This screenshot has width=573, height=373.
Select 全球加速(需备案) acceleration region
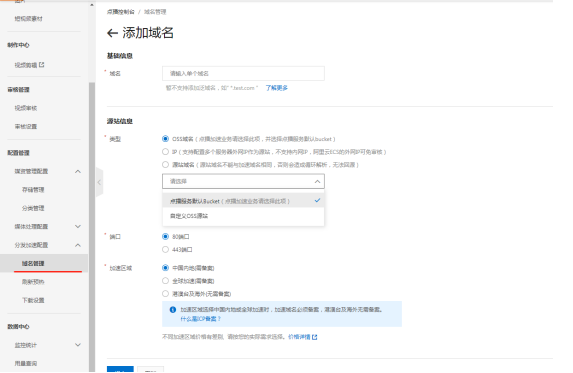pyautogui.click(x=165, y=281)
